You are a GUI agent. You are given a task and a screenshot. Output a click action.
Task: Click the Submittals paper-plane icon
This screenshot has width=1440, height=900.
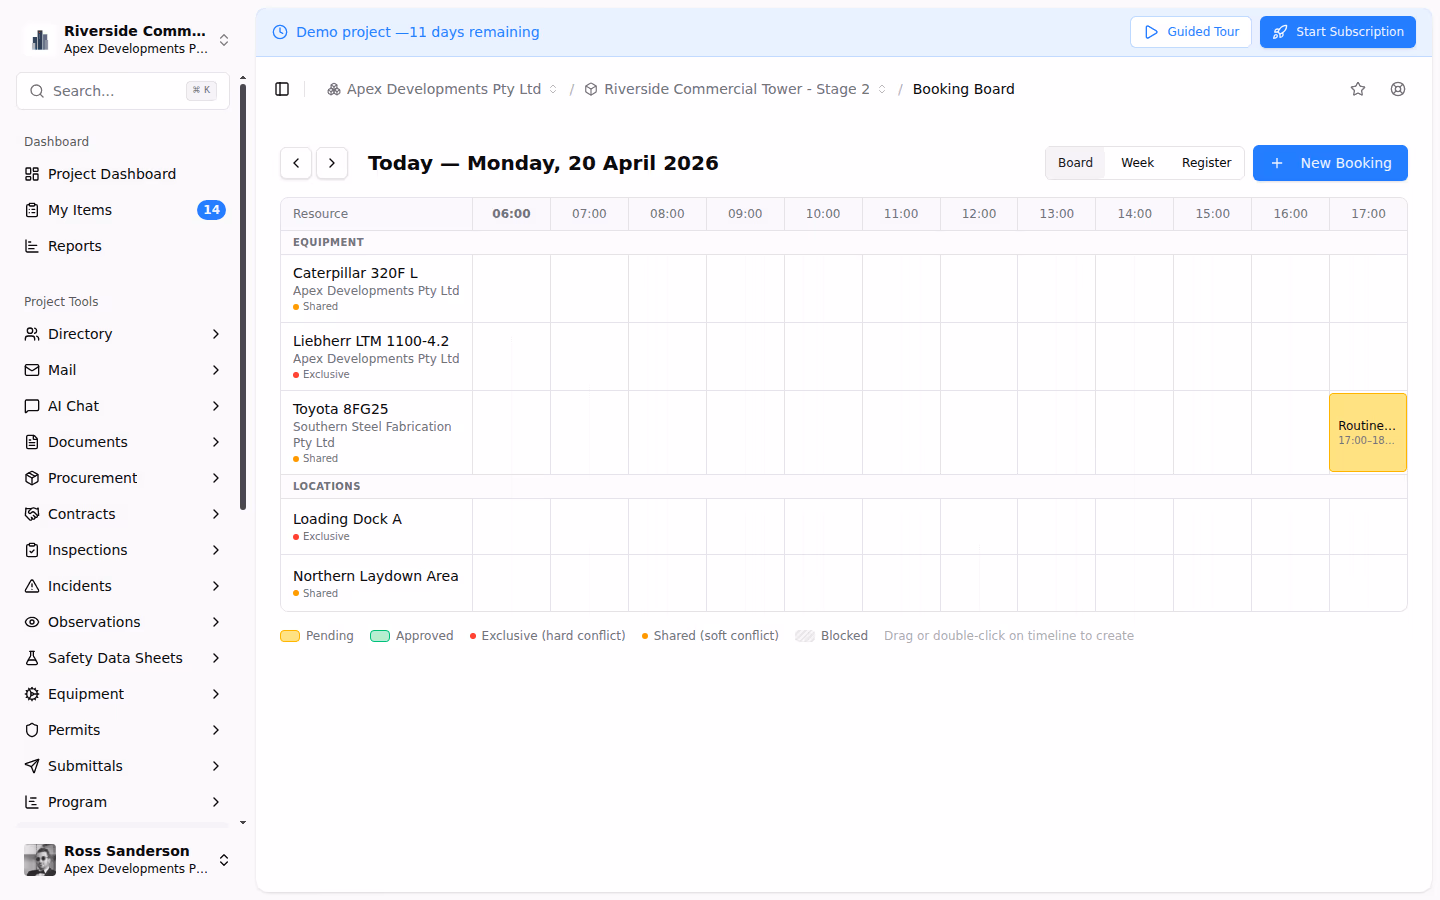pos(29,765)
